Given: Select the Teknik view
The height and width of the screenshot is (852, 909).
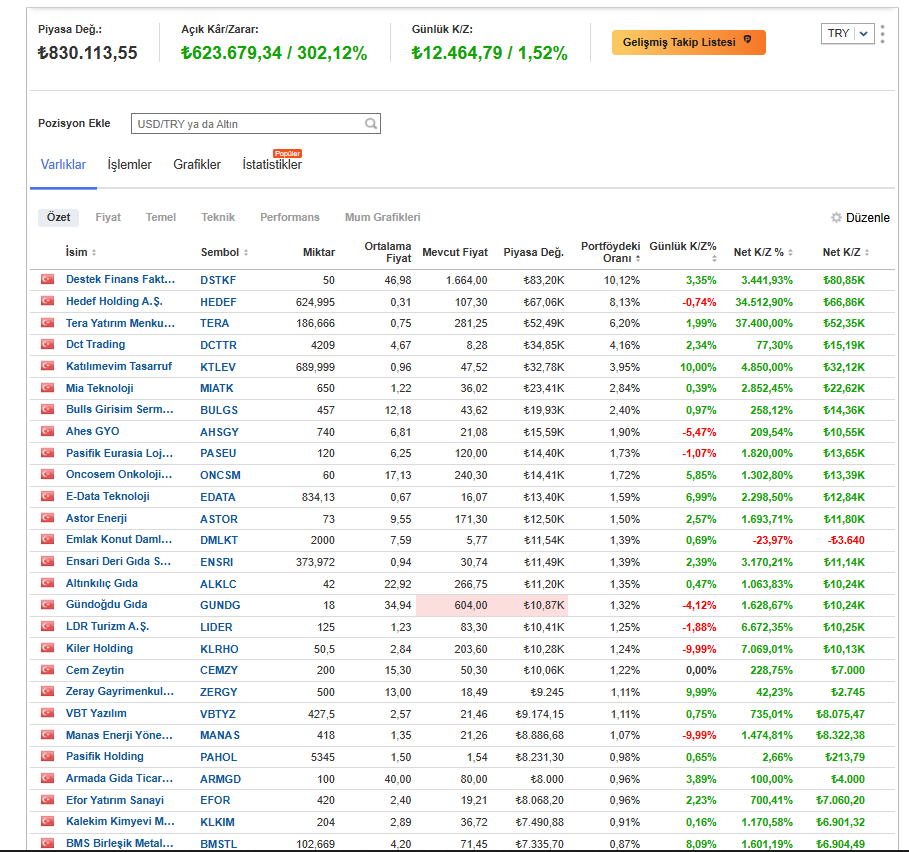Looking at the screenshot, I should [218, 217].
